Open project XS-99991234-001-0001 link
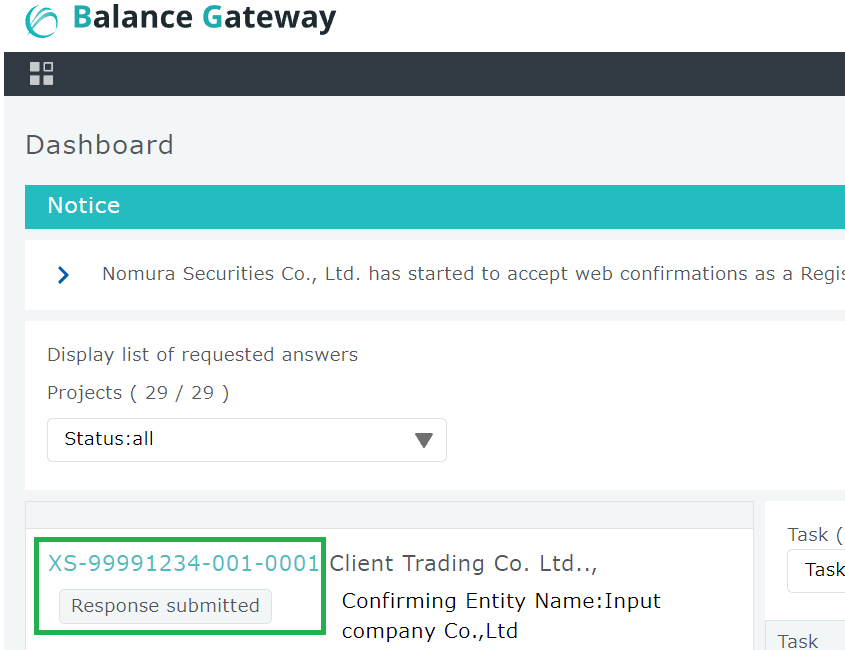 183,563
